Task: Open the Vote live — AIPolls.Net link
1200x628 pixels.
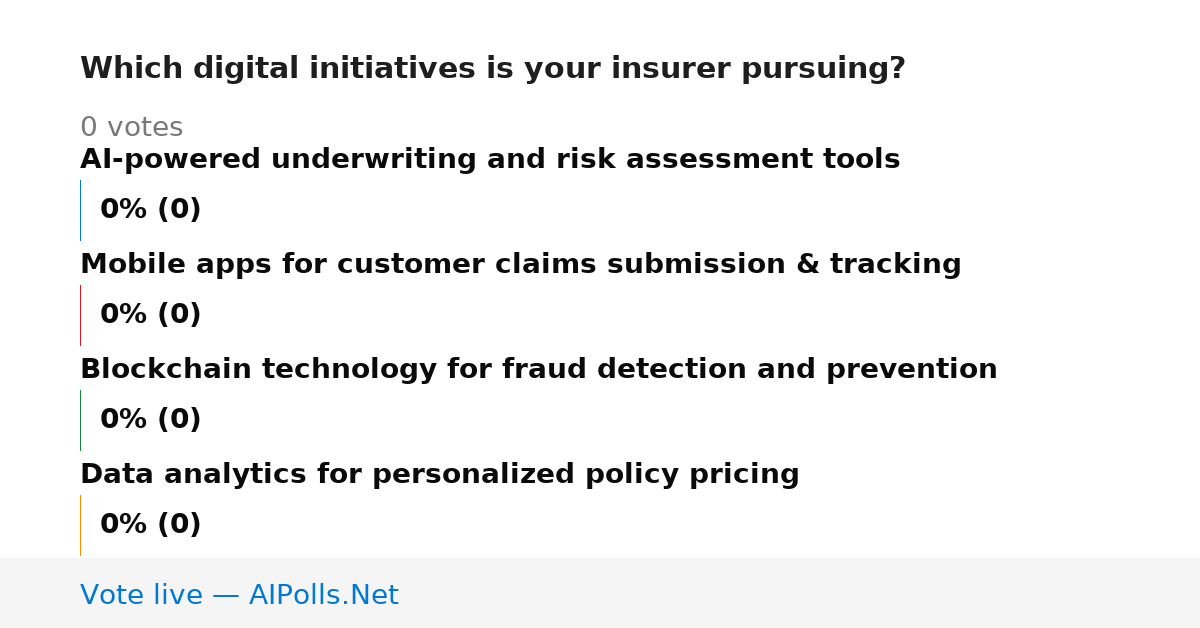Action: (x=239, y=595)
